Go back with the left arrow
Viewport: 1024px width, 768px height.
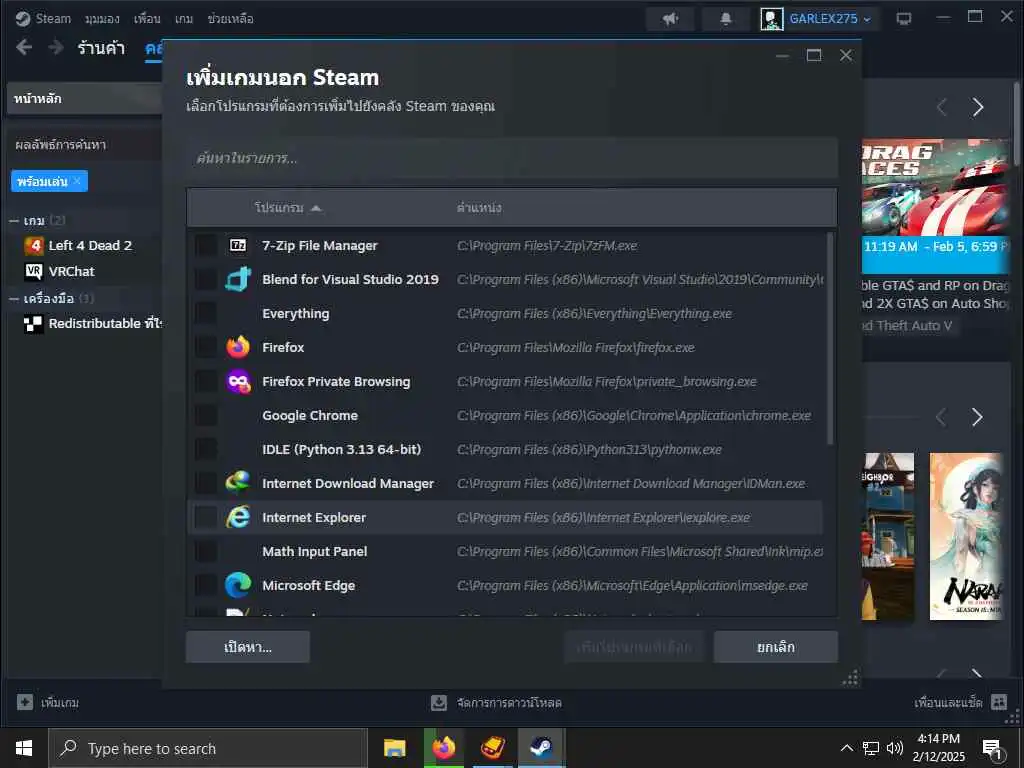point(24,47)
